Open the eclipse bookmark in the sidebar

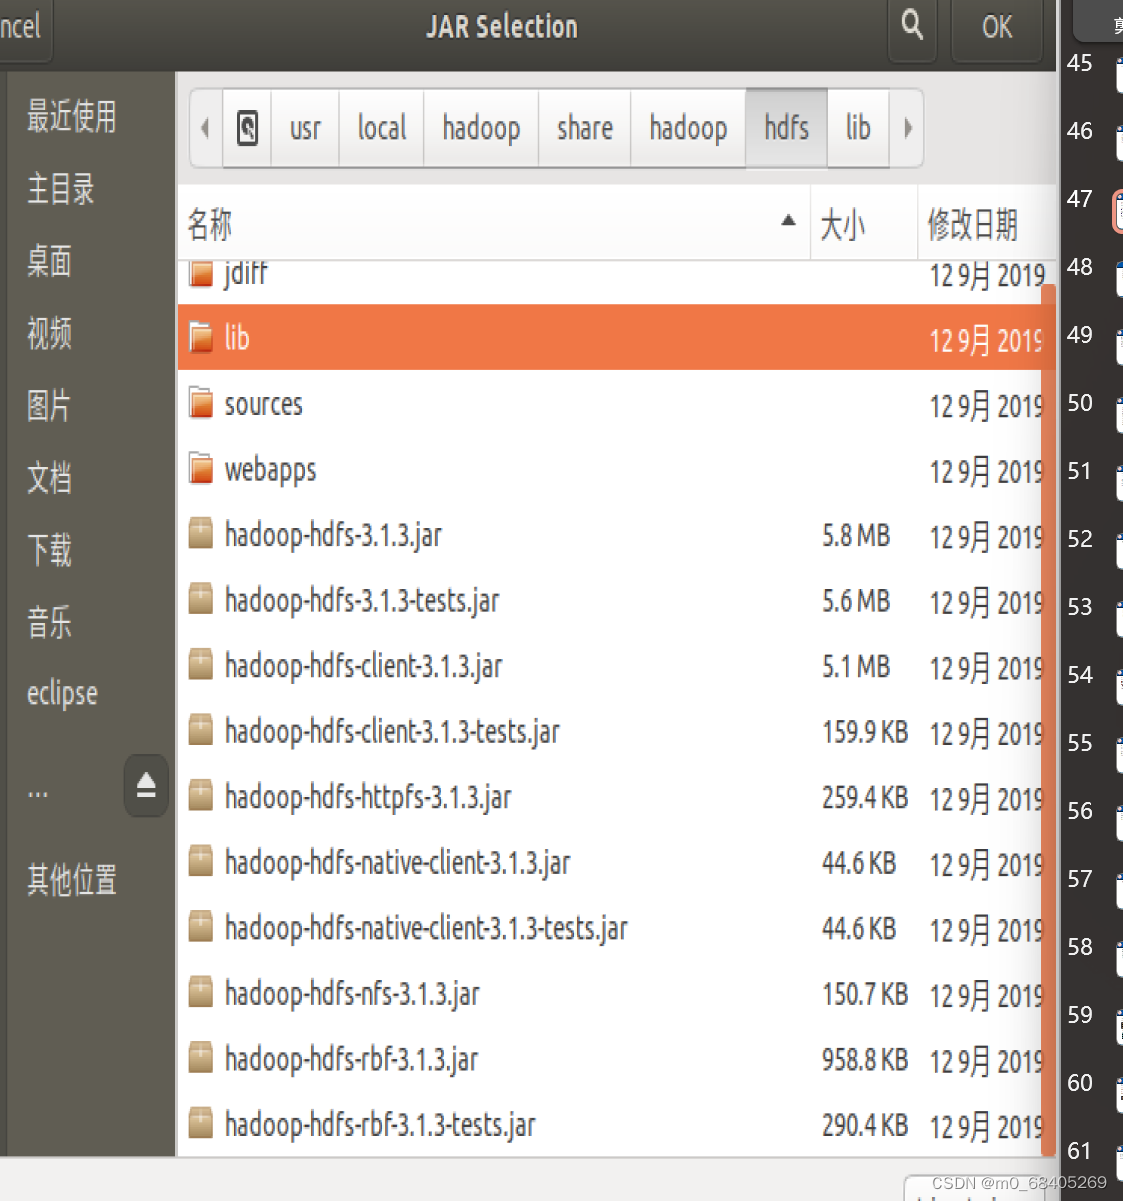tap(62, 693)
